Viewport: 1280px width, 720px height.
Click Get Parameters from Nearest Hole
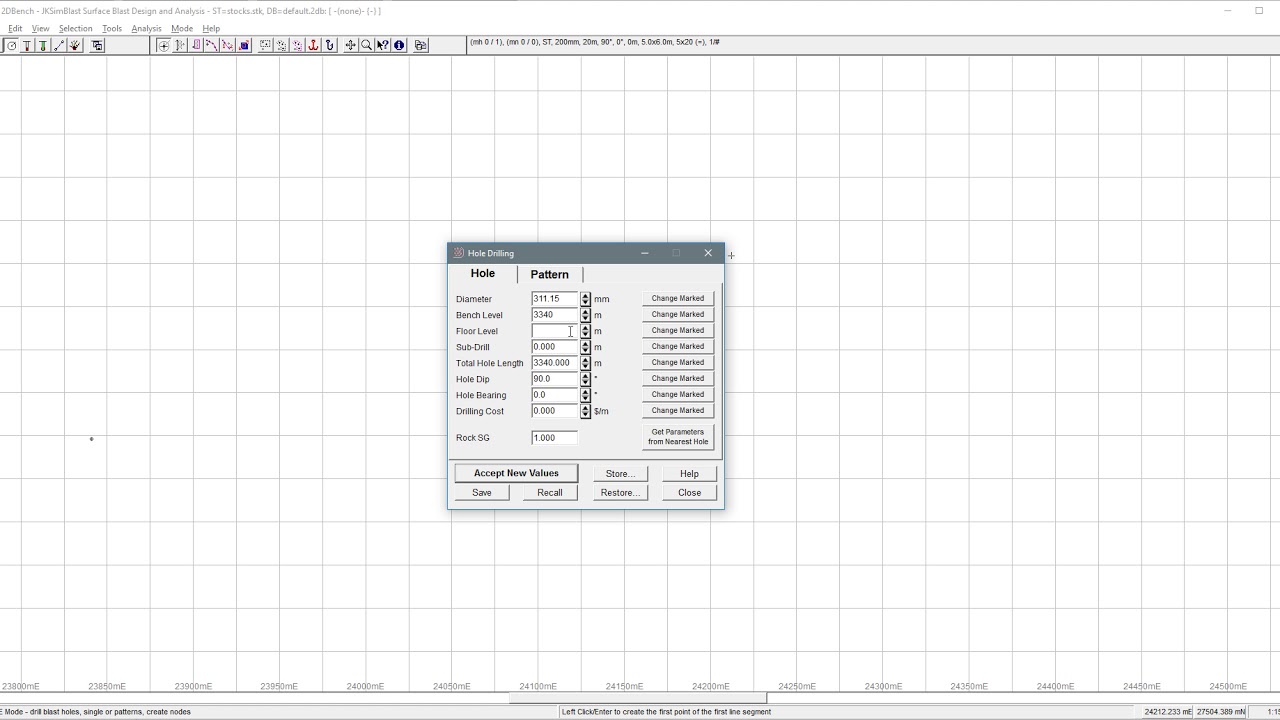[678, 437]
